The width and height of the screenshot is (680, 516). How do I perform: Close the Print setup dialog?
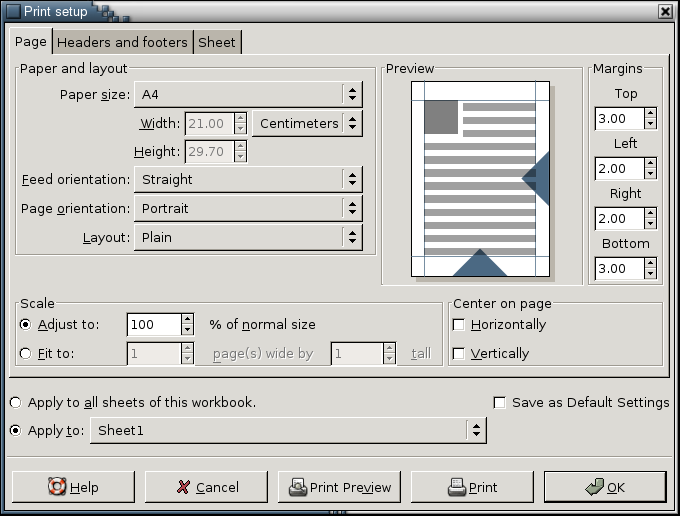coord(665,11)
